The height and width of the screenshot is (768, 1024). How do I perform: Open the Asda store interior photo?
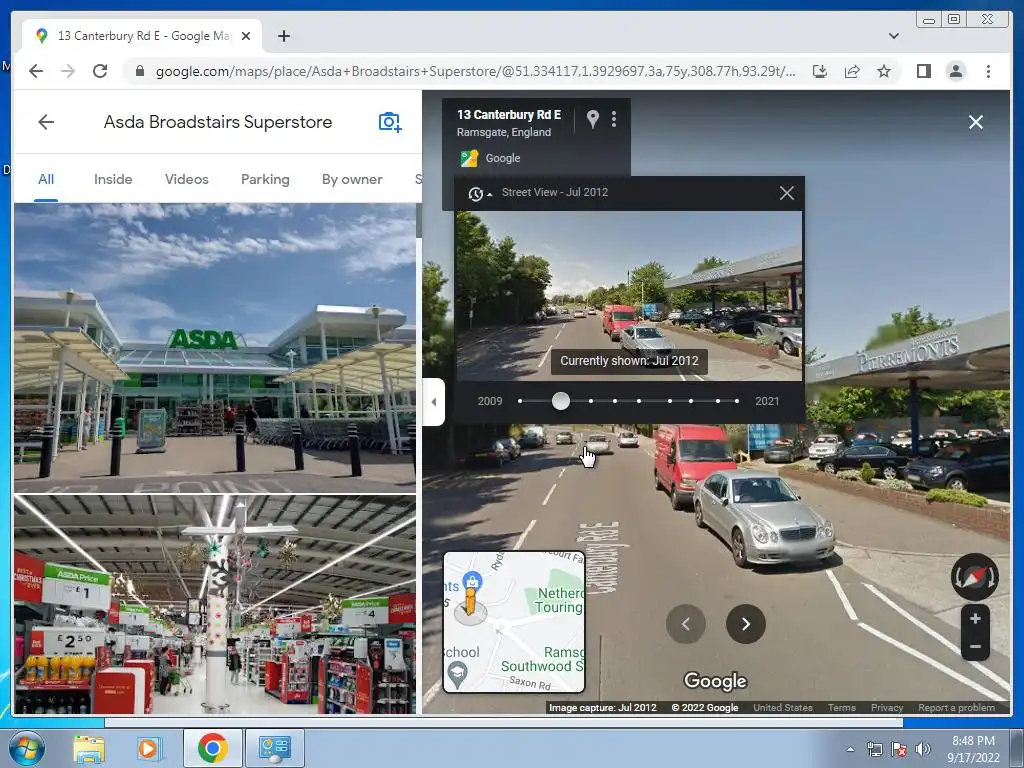(x=215, y=604)
